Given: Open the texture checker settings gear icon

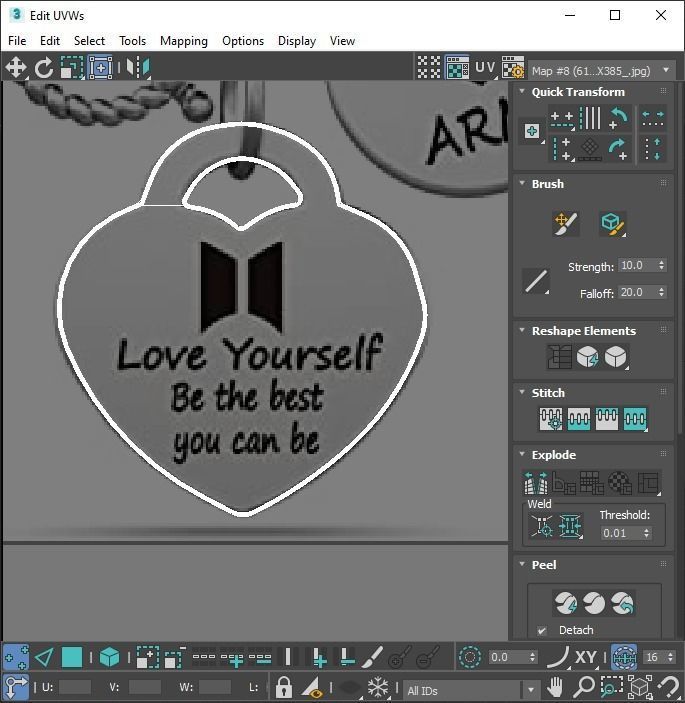Looking at the screenshot, I should pyautogui.click(x=513, y=67).
